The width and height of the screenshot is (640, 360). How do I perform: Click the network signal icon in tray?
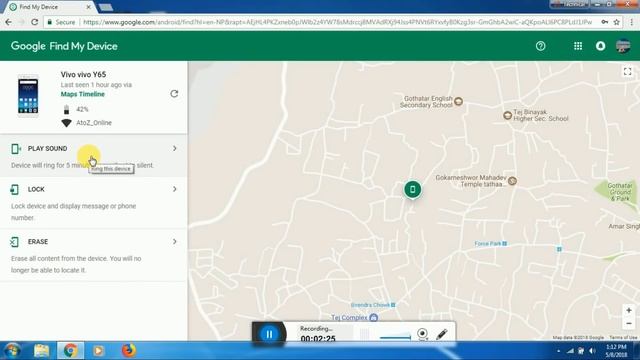click(570, 351)
